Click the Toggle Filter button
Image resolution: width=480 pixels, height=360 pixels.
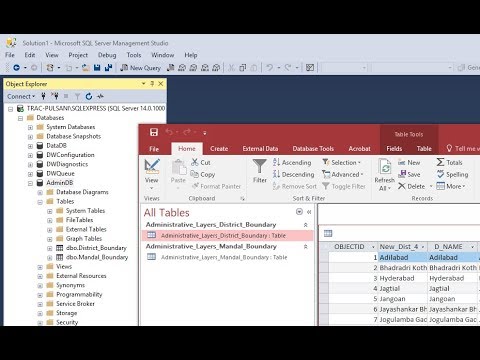click(344, 186)
